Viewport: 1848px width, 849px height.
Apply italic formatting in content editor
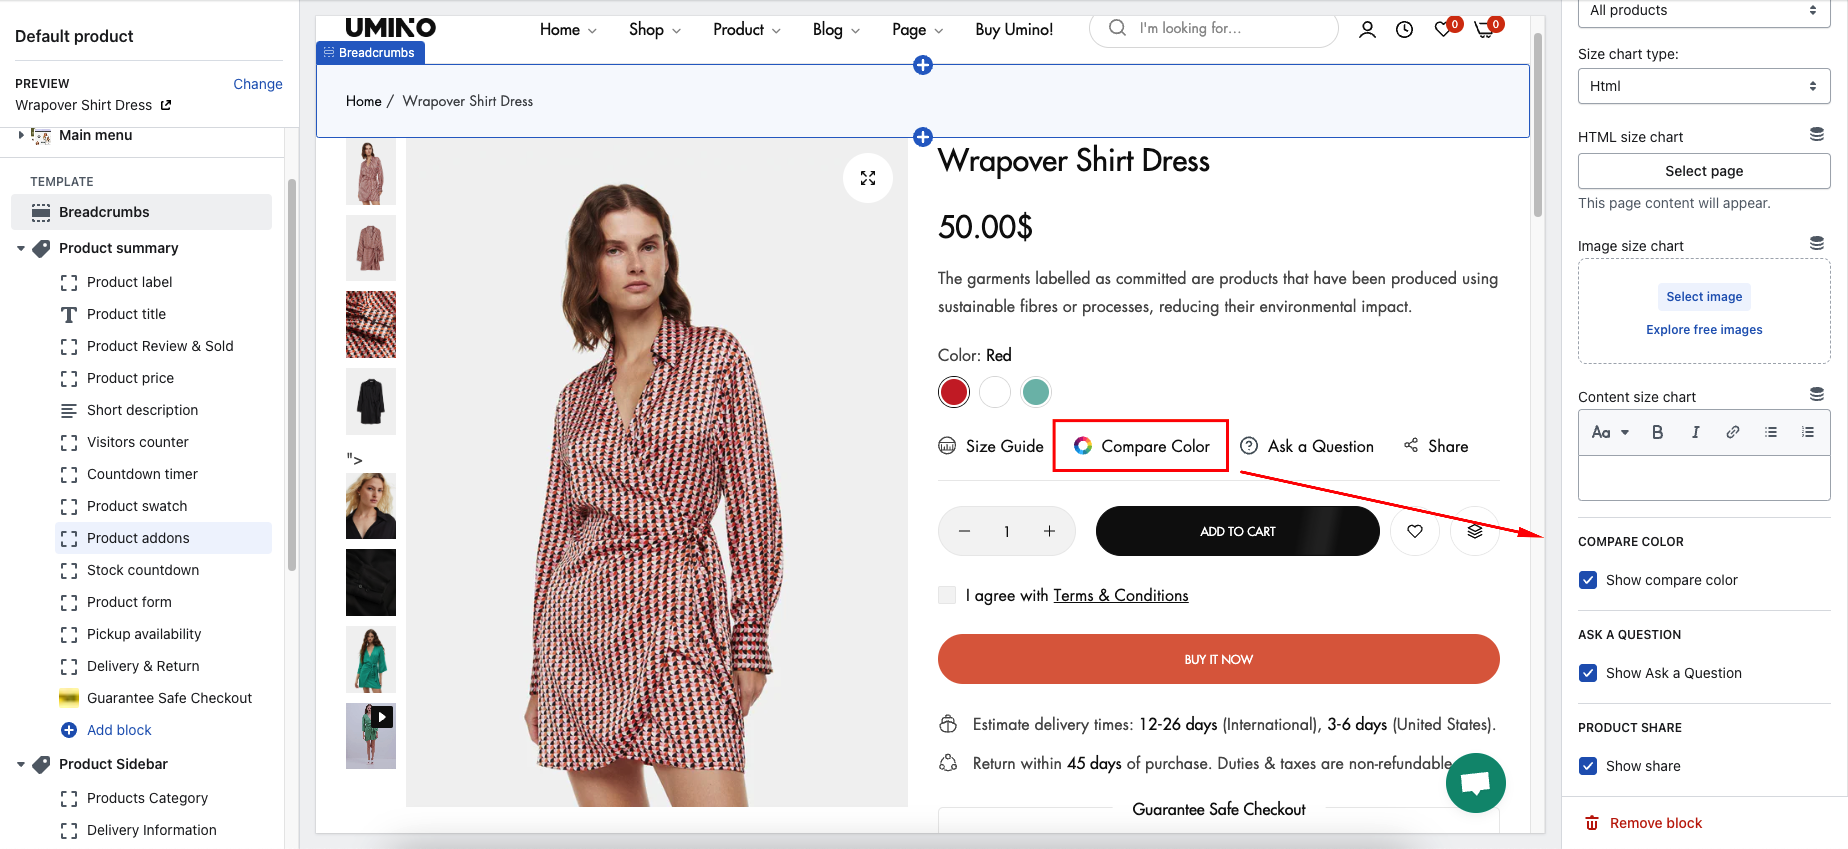pyautogui.click(x=1695, y=432)
